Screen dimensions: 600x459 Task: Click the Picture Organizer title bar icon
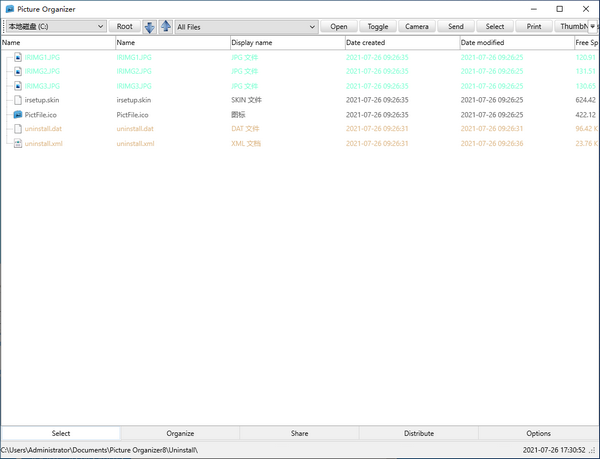(9, 8)
